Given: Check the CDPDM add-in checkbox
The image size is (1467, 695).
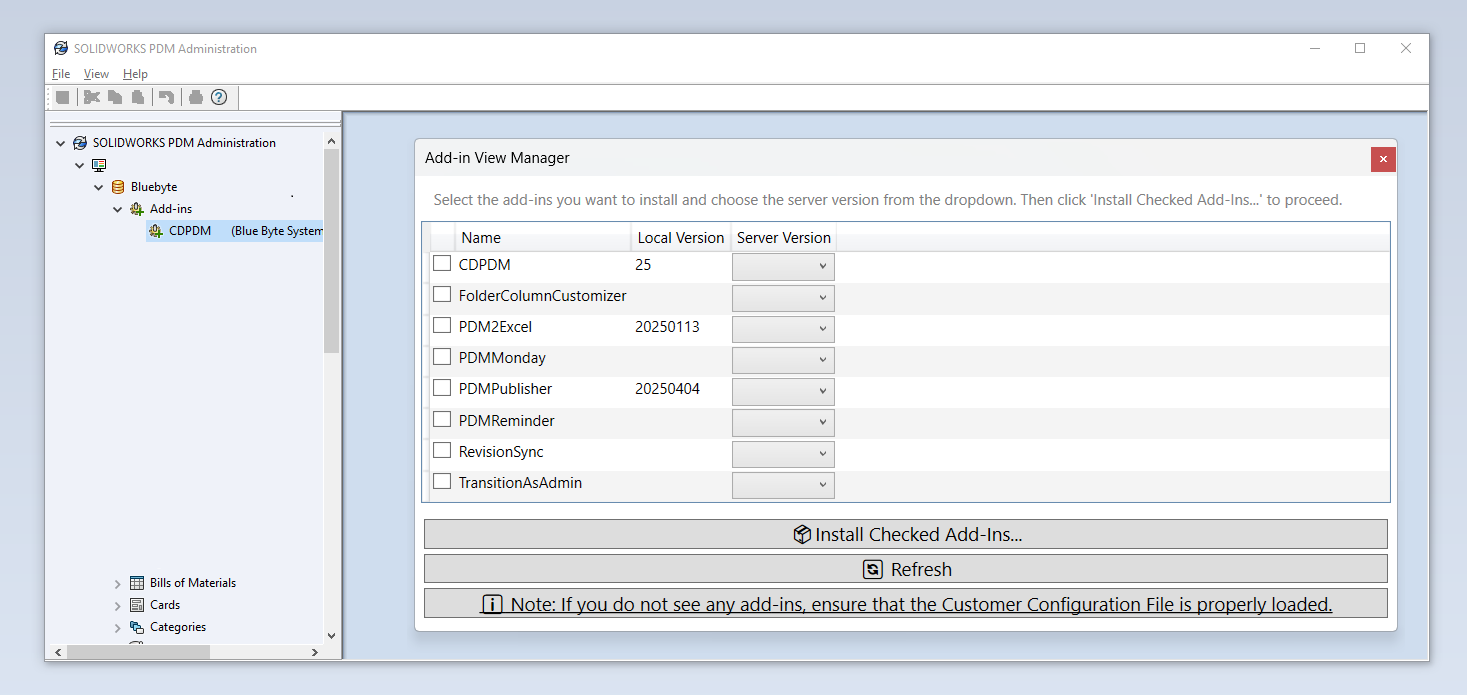Looking at the screenshot, I should (x=442, y=263).
